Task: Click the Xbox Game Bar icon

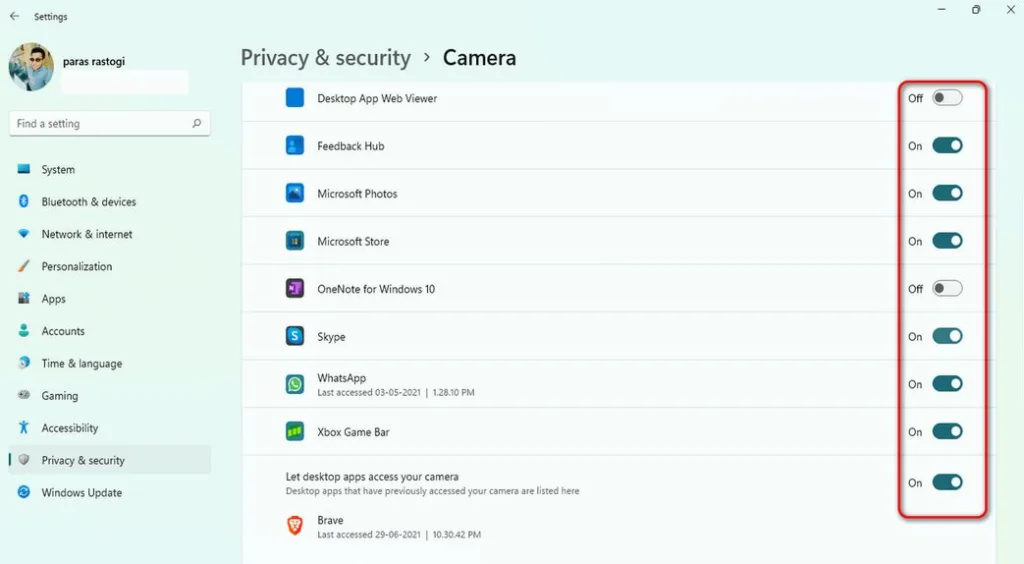Action: (295, 431)
